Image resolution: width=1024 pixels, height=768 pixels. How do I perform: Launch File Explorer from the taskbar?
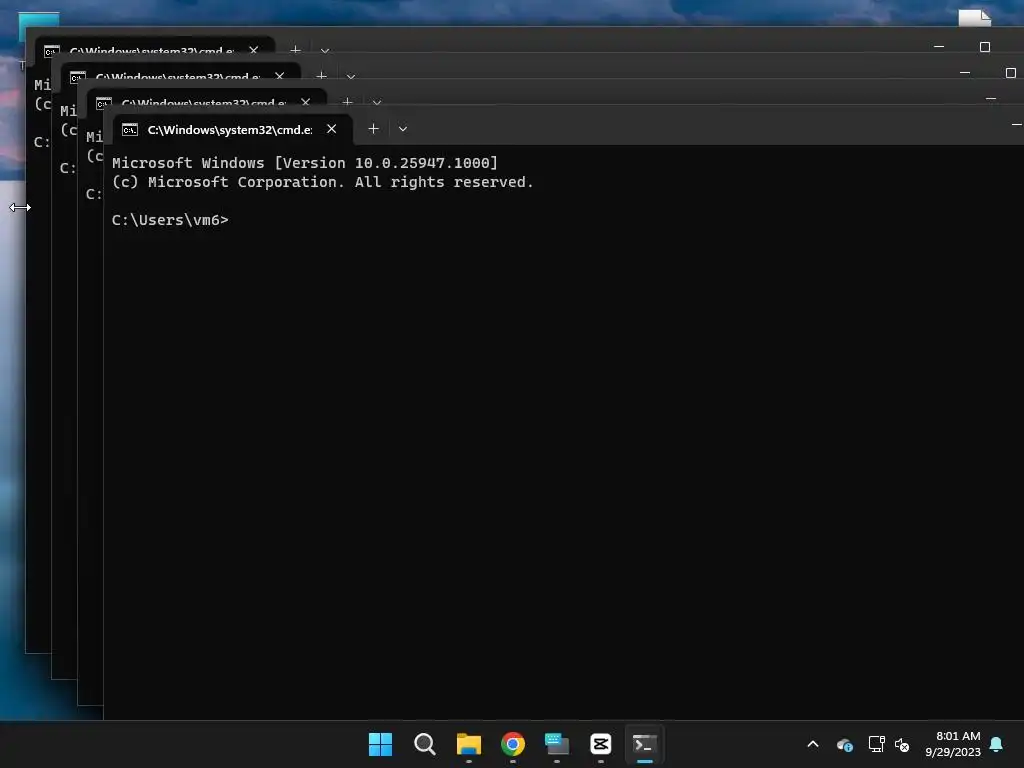click(x=469, y=744)
